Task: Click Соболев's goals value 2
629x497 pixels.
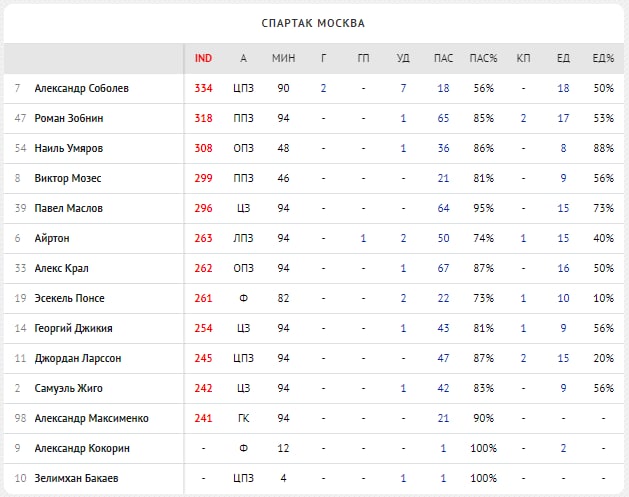Action: click(x=323, y=88)
